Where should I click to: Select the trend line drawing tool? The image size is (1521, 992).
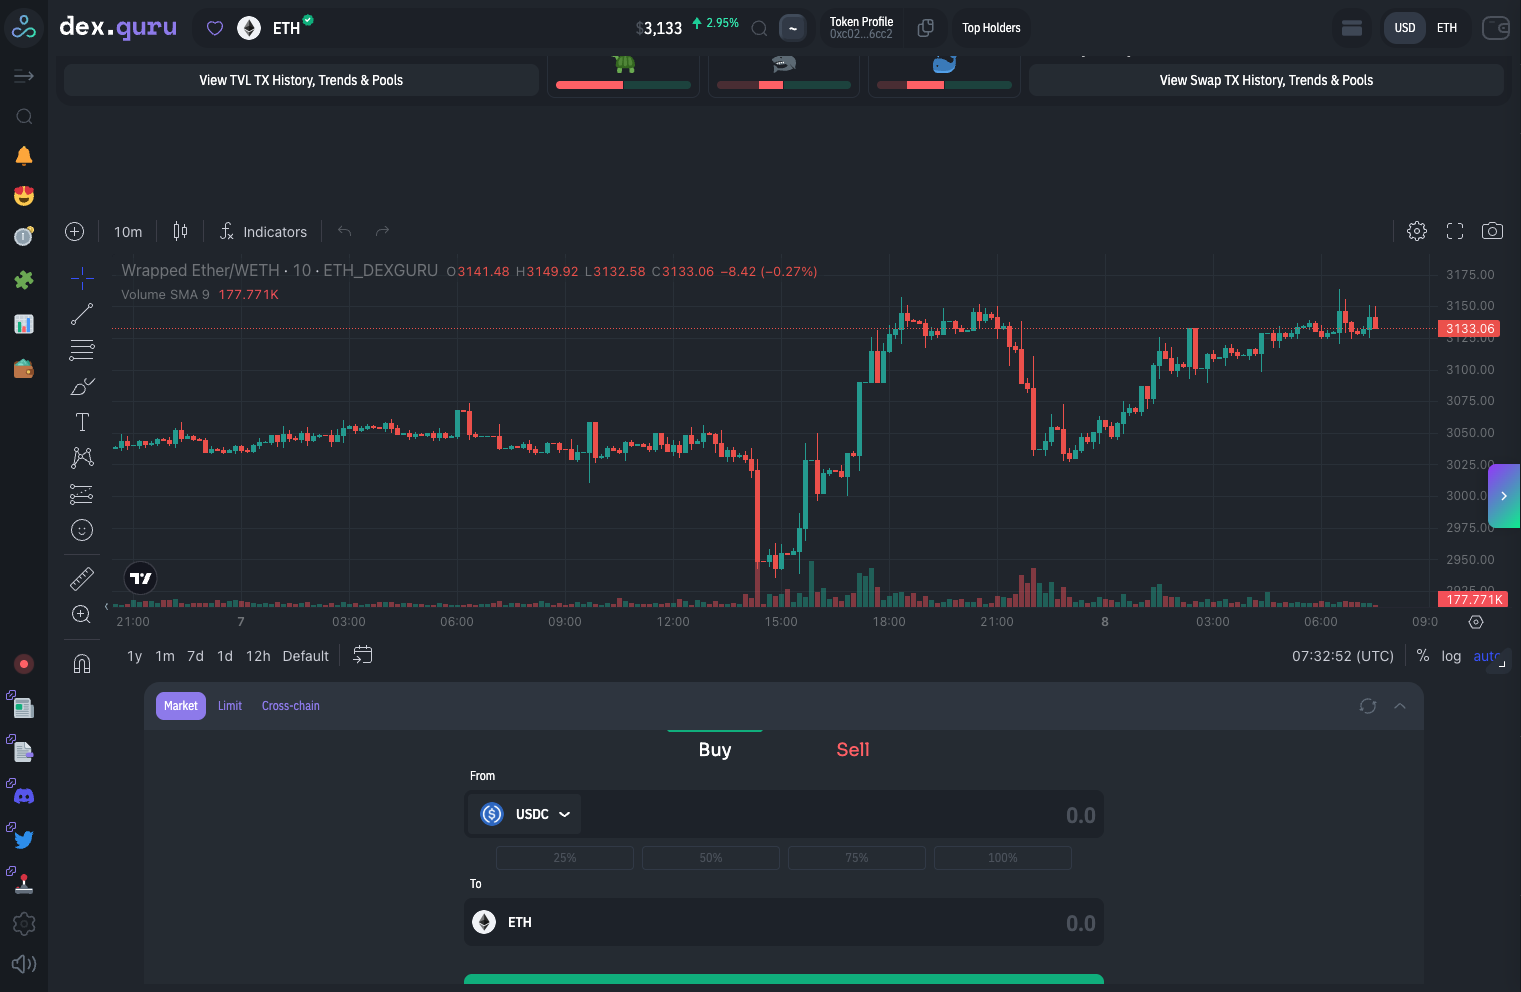point(82,314)
